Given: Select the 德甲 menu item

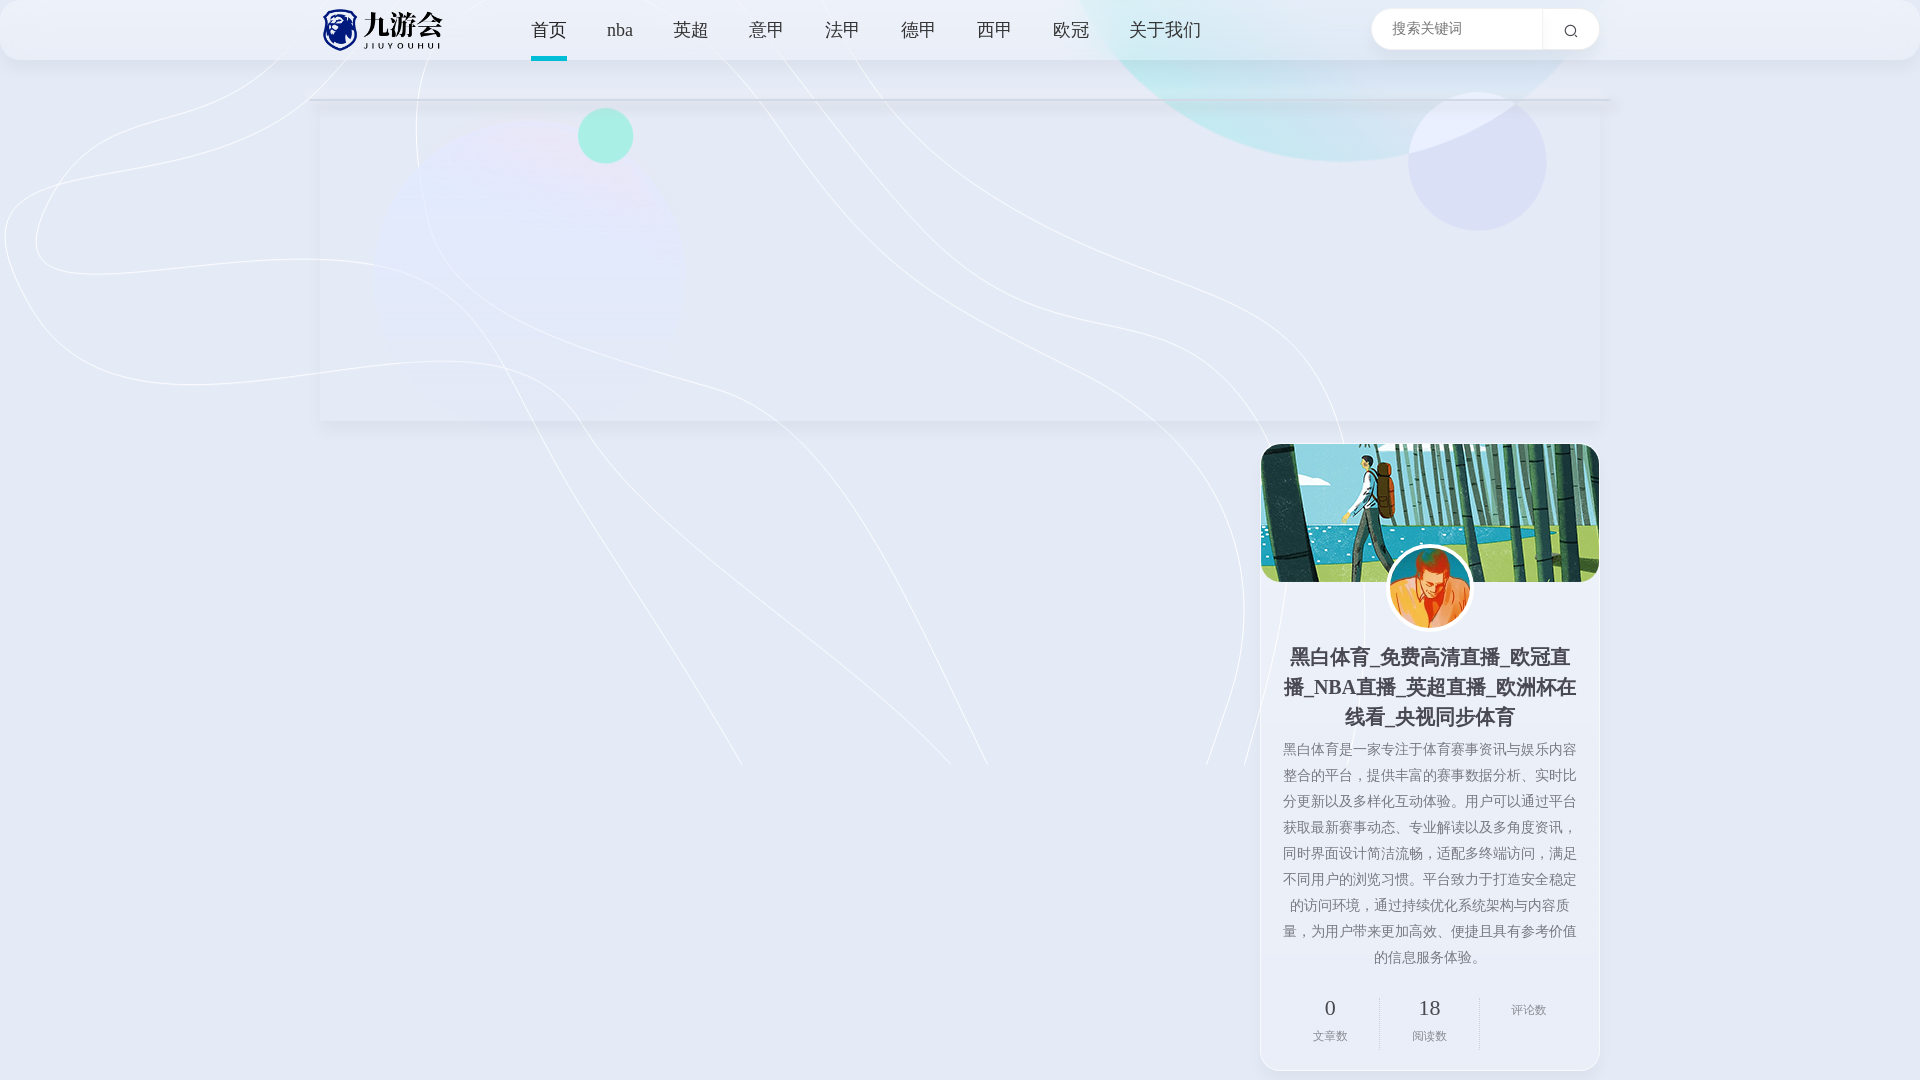Looking at the screenshot, I should point(919,30).
